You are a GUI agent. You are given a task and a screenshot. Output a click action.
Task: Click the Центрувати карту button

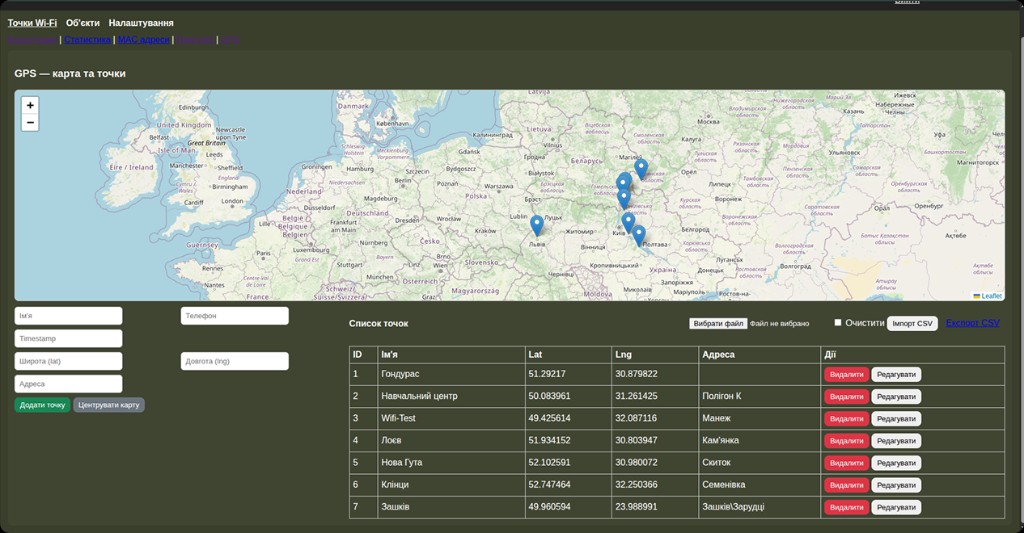point(108,405)
